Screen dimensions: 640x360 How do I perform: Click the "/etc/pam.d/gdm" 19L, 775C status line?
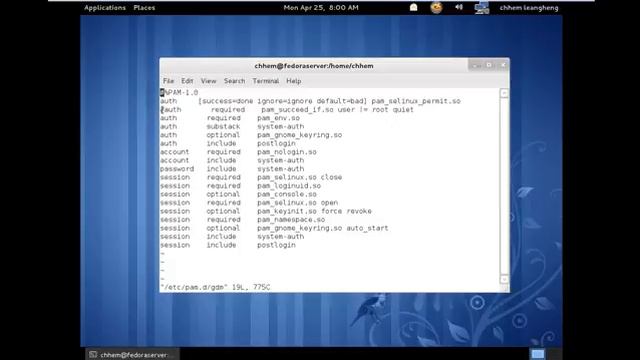click(x=215, y=287)
